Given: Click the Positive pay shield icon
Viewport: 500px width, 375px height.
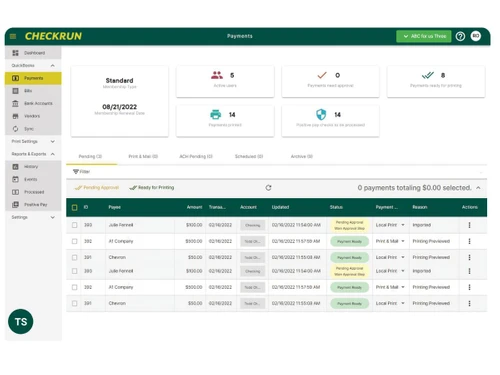Looking at the screenshot, I should coord(321,115).
